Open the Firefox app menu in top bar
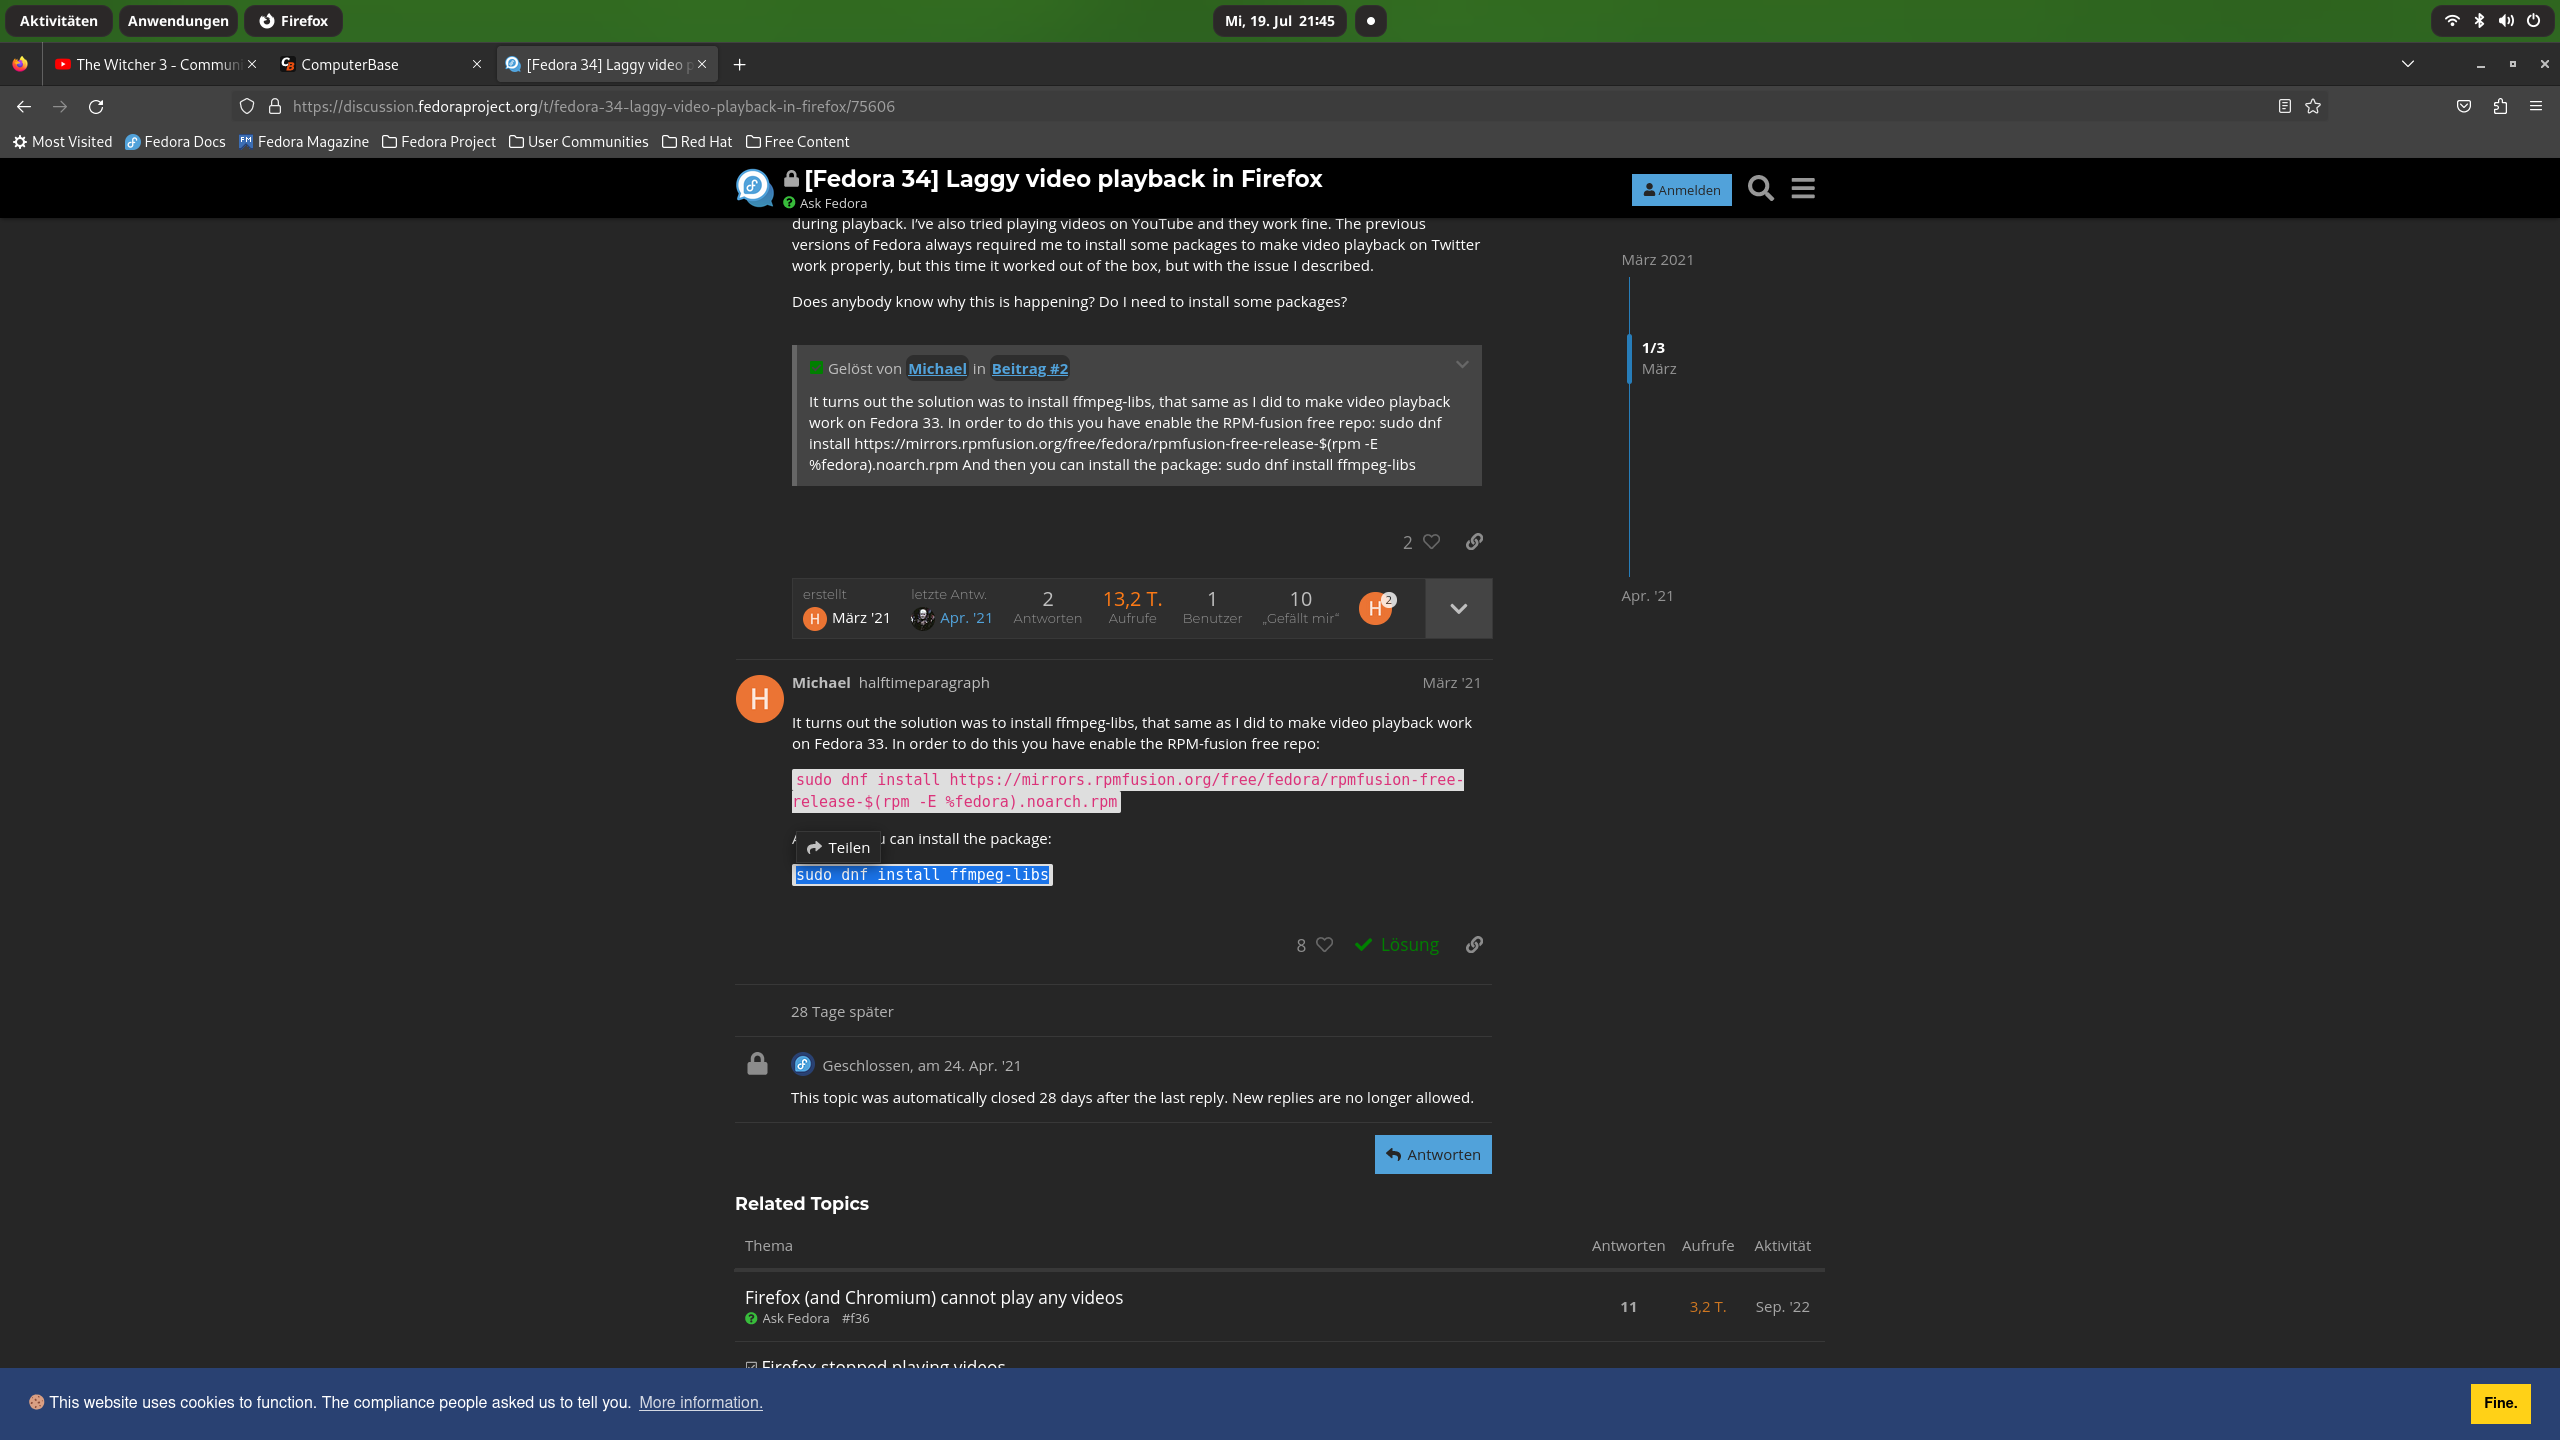 [293, 20]
